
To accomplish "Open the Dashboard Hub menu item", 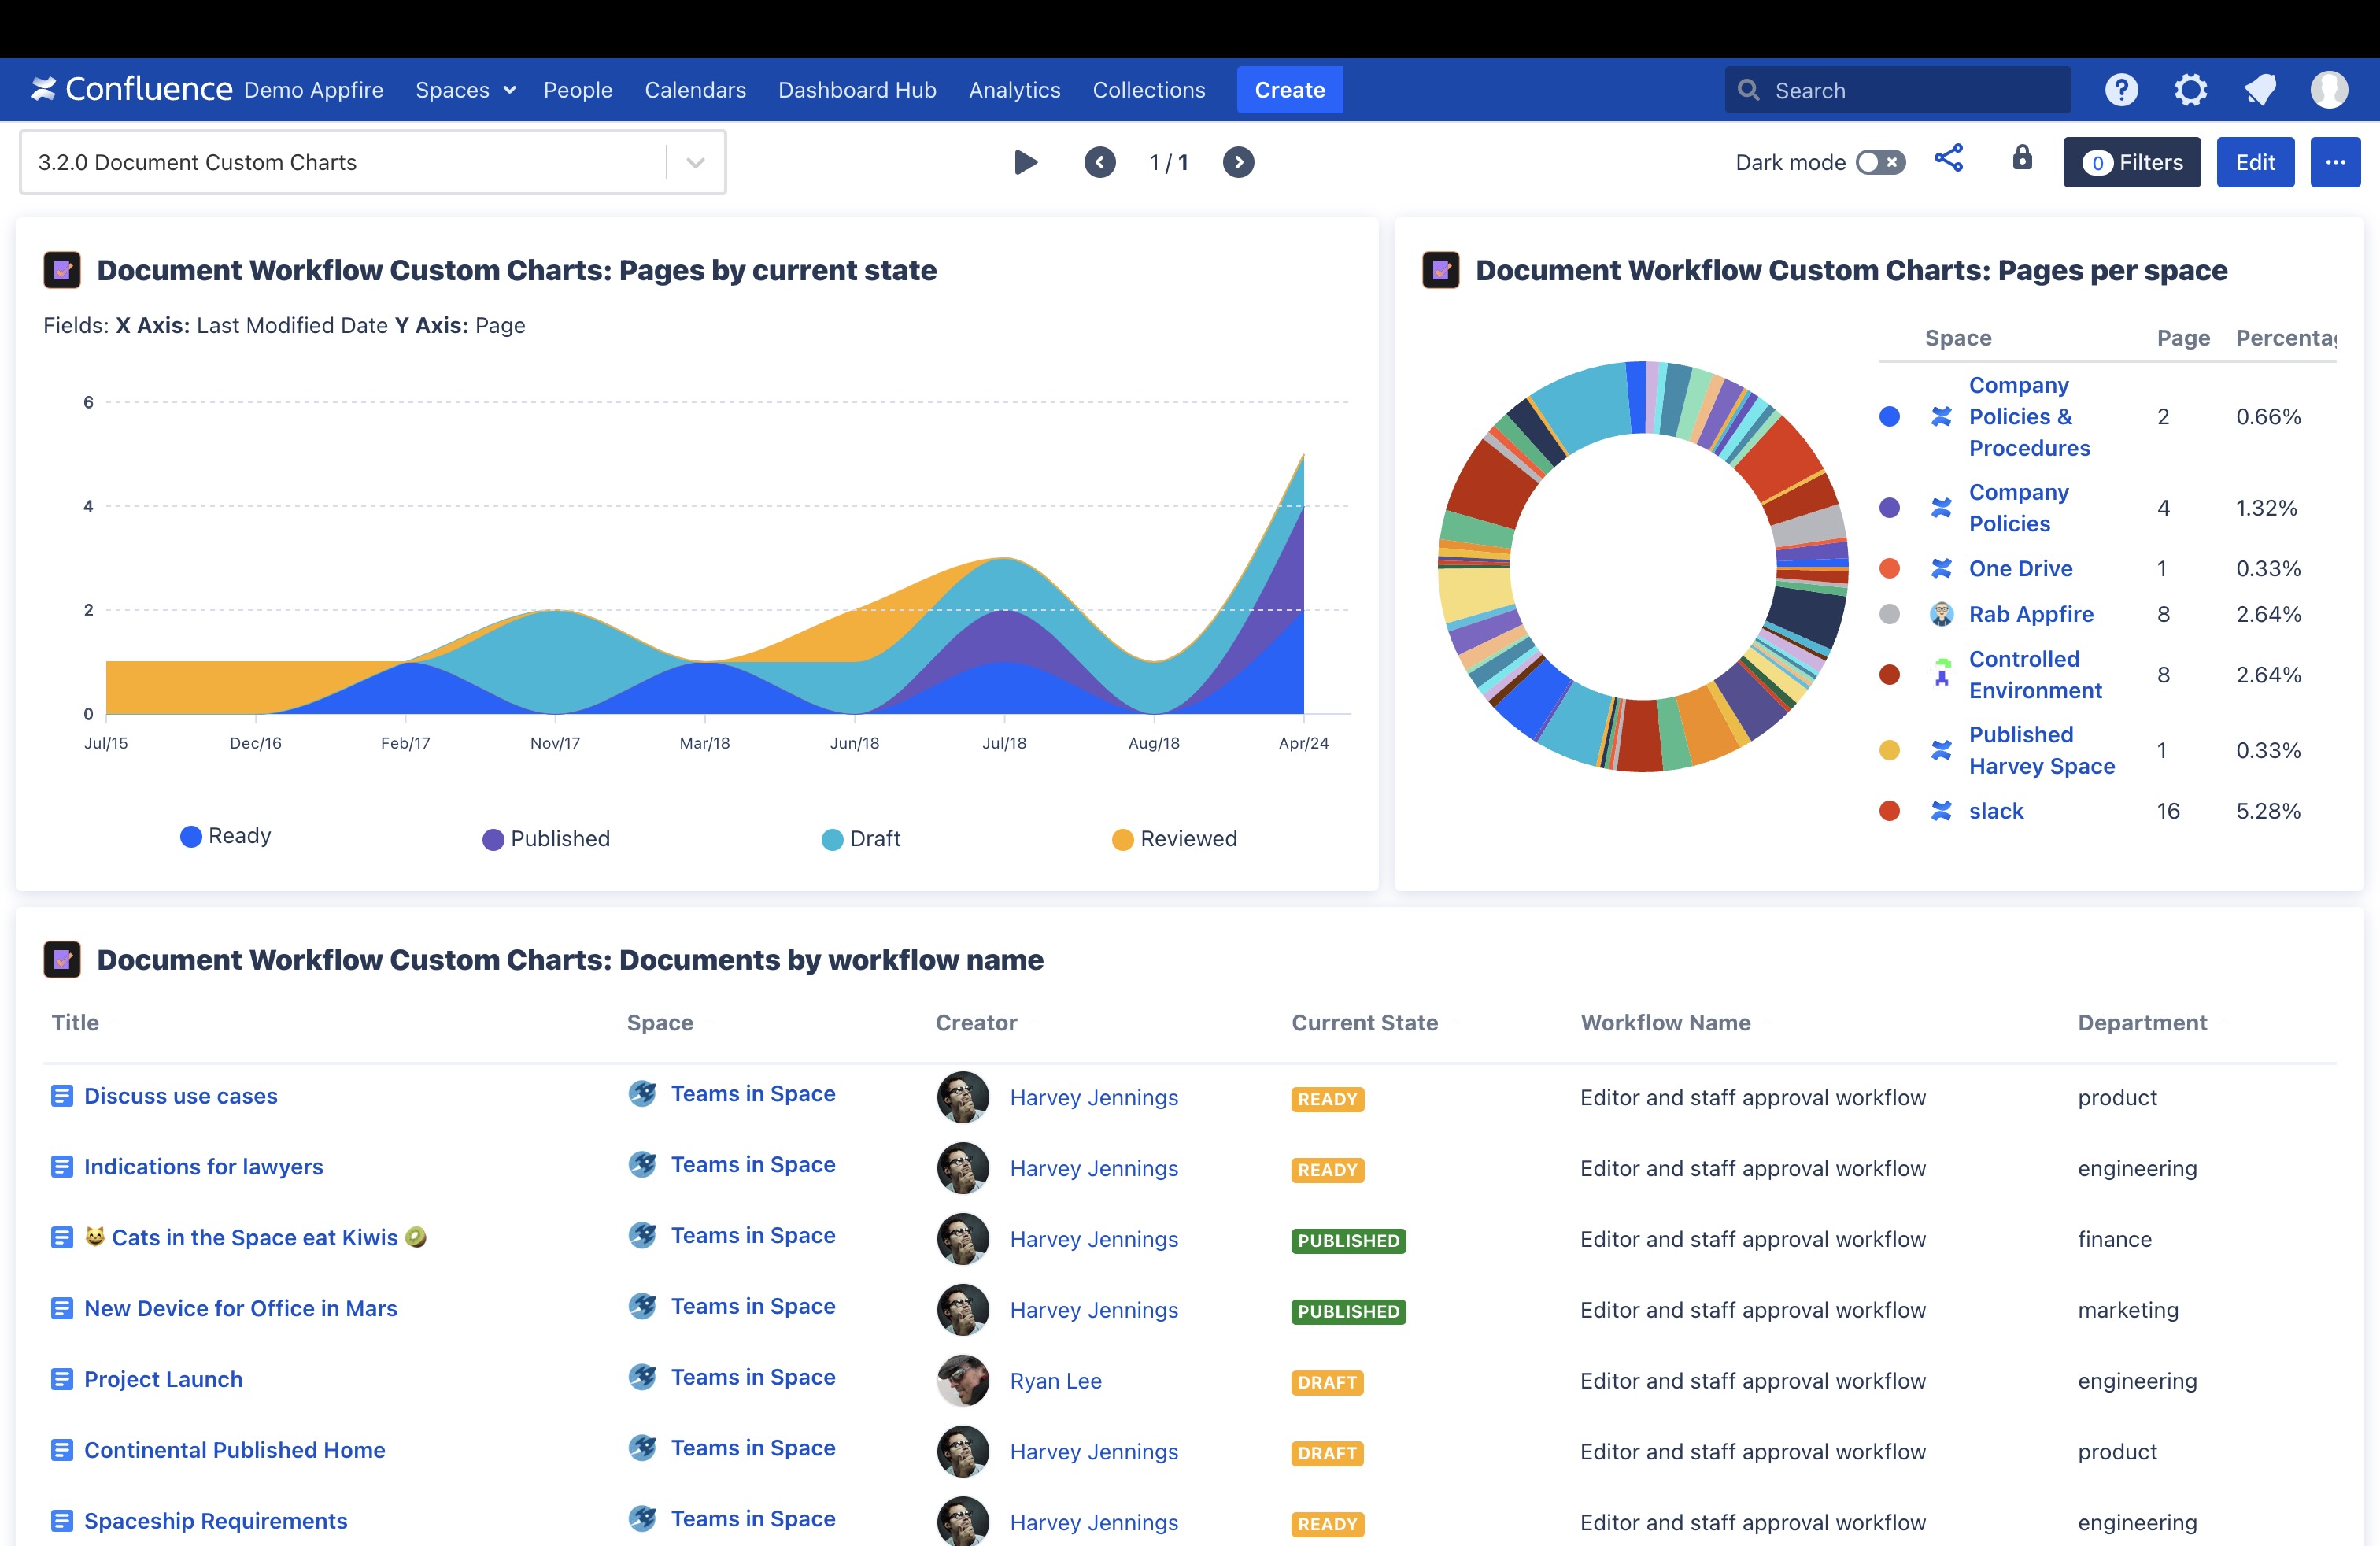I will 857,90.
